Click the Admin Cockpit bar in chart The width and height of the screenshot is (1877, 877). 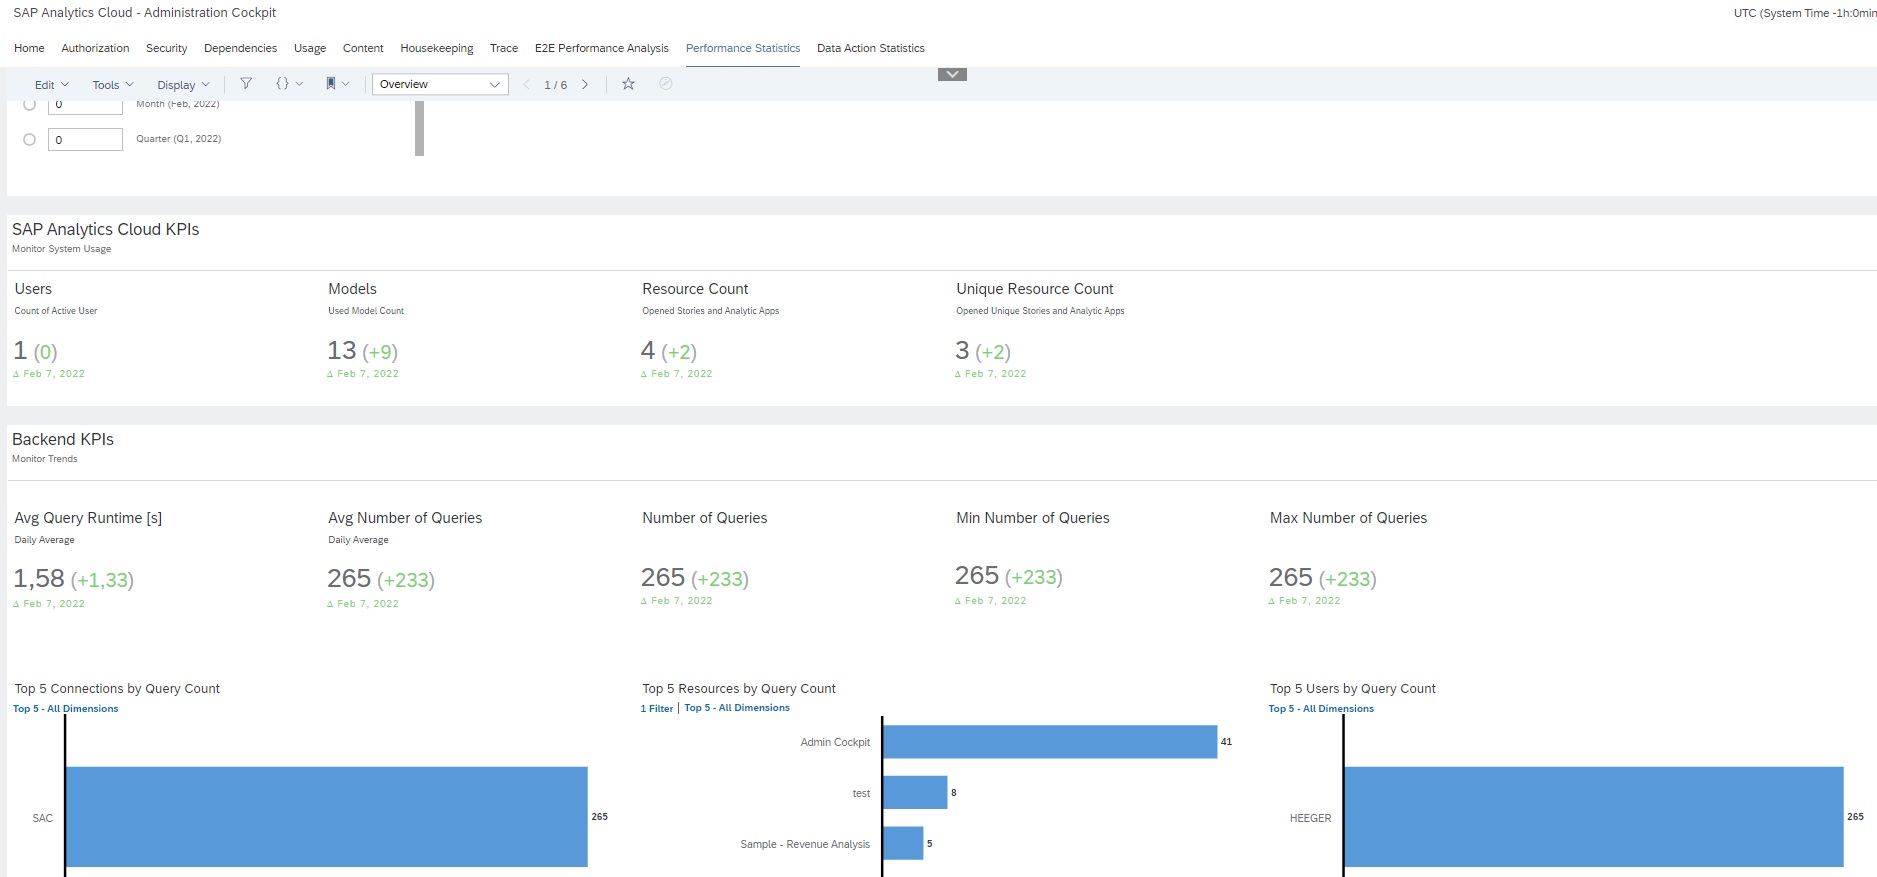point(1049,742)
